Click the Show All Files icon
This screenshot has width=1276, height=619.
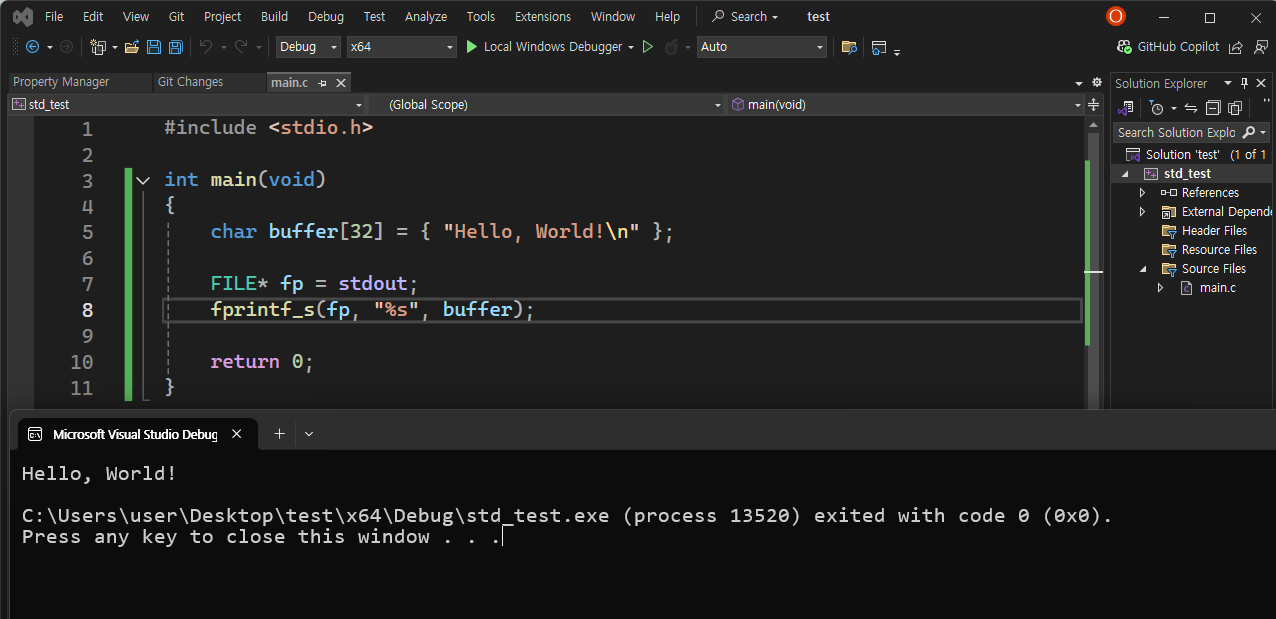1235,108
